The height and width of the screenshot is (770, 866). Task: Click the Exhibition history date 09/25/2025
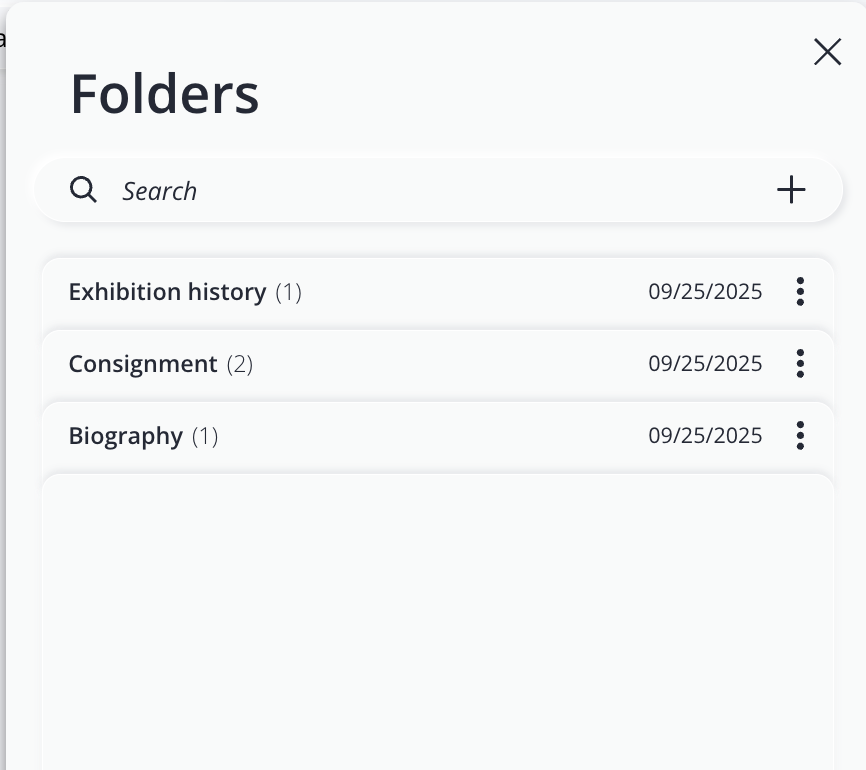click(705, 292)
